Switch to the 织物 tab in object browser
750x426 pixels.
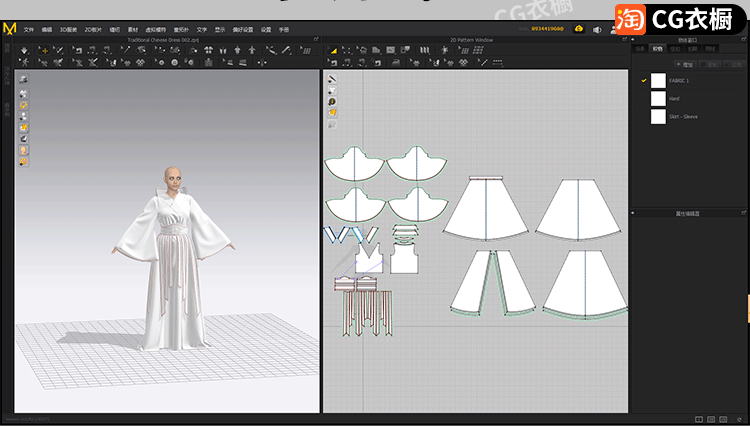tap(657, 48)
